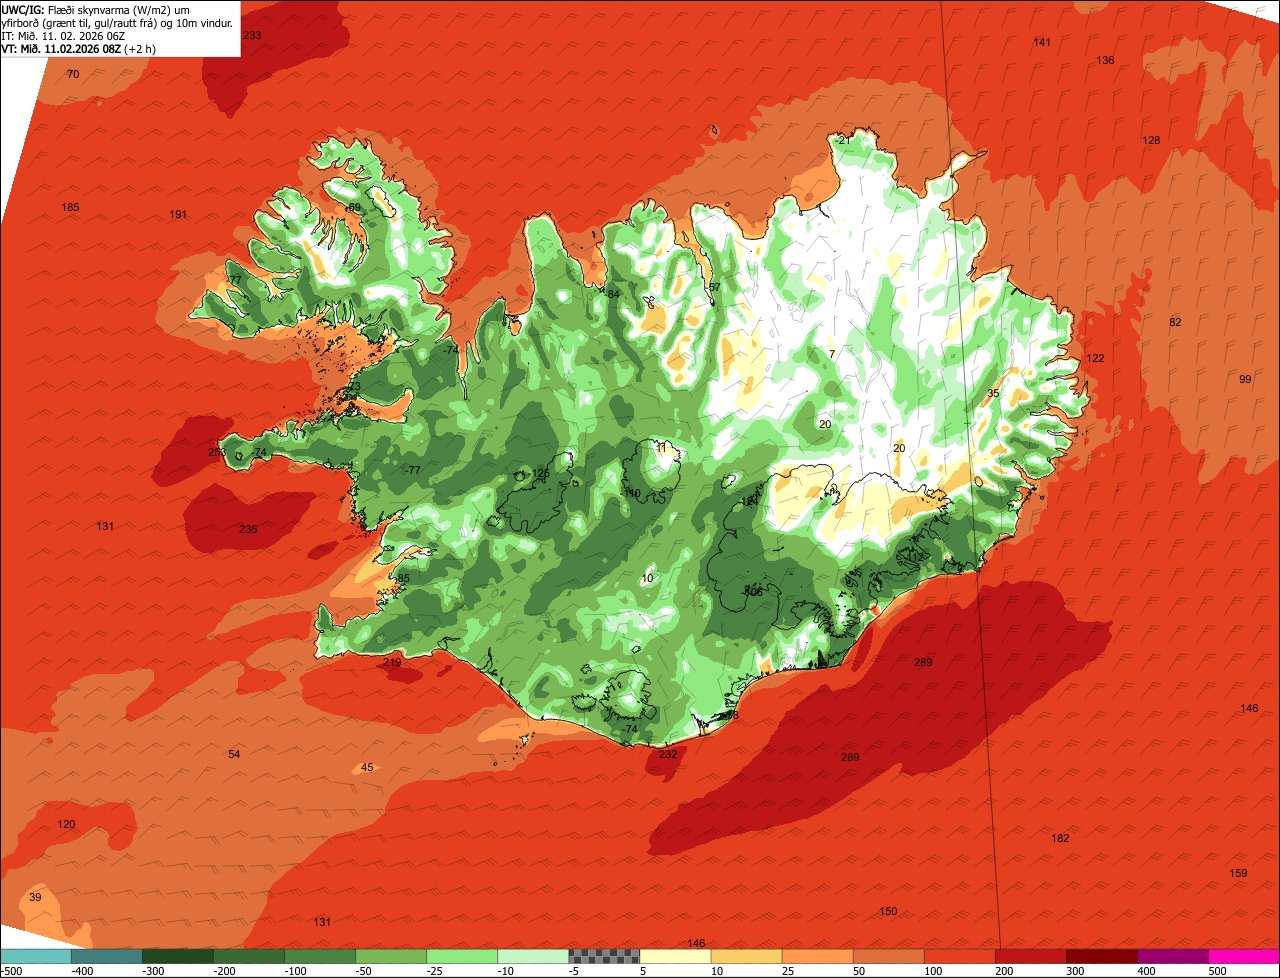This screenshot has height=978, width=1280.
Task: Select the 84 value in North Iceland
Action: [x=613, y=293]
